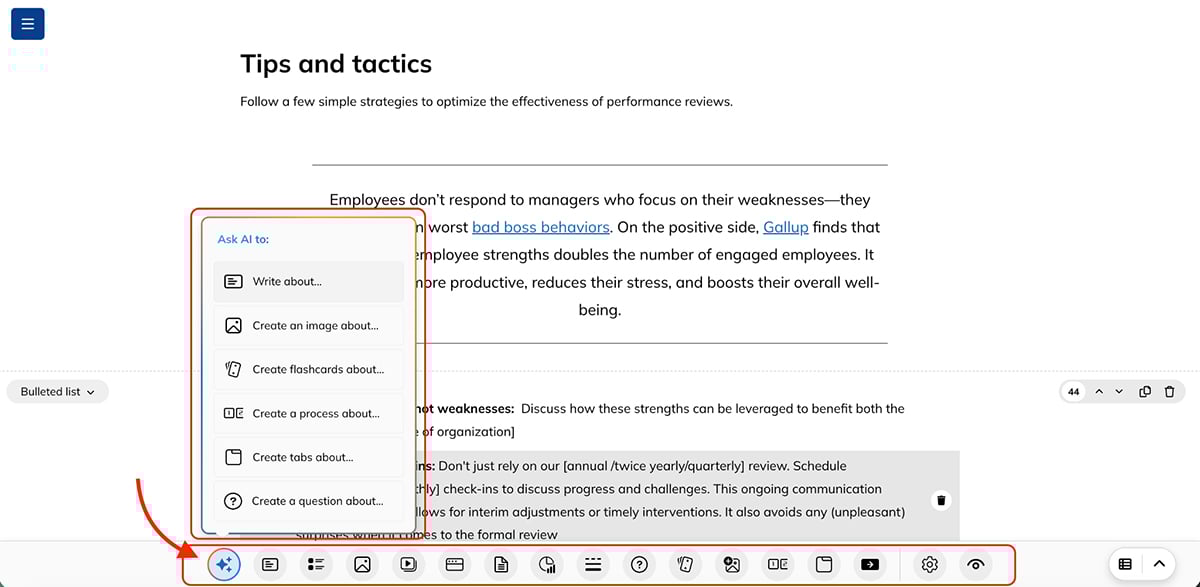Open the bad boss behaviors link
This screenshot has height=587, width=1200.
pyautogui.click(x=541, y=227)
